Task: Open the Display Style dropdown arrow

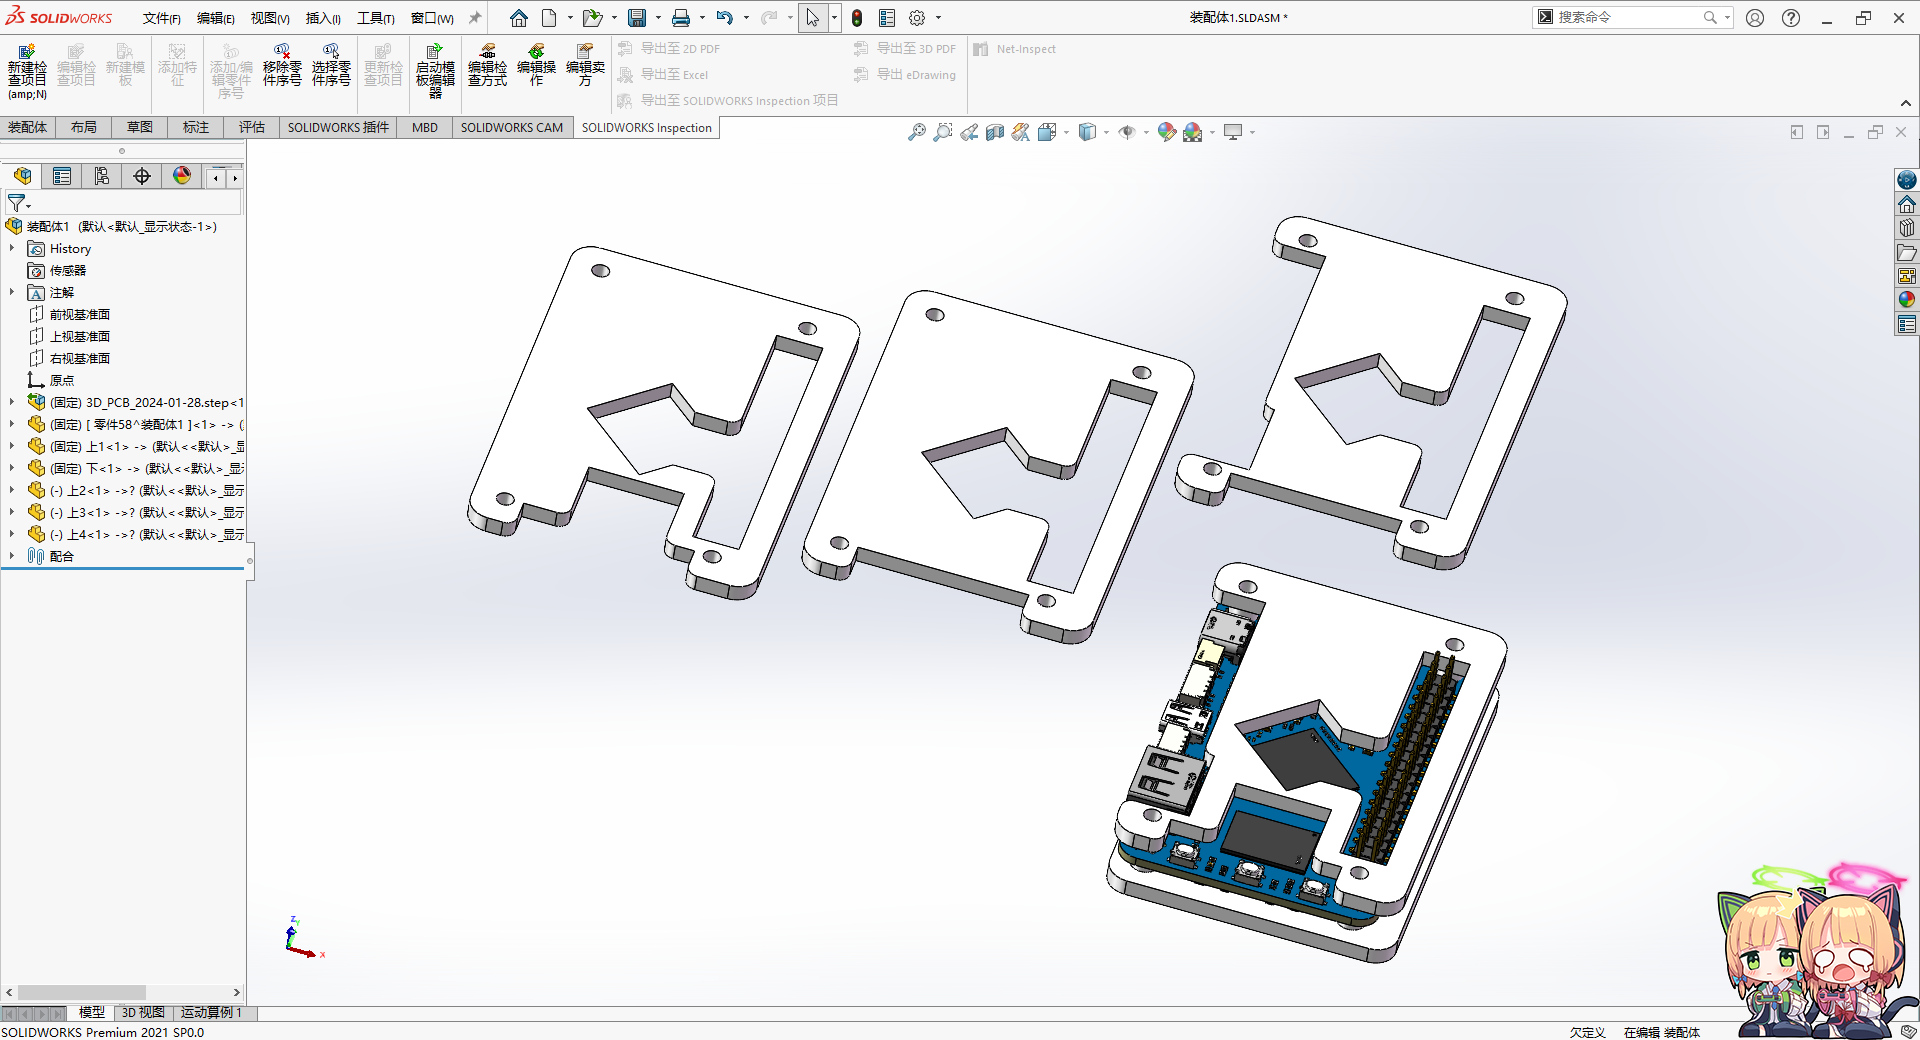Action: 1106,132
